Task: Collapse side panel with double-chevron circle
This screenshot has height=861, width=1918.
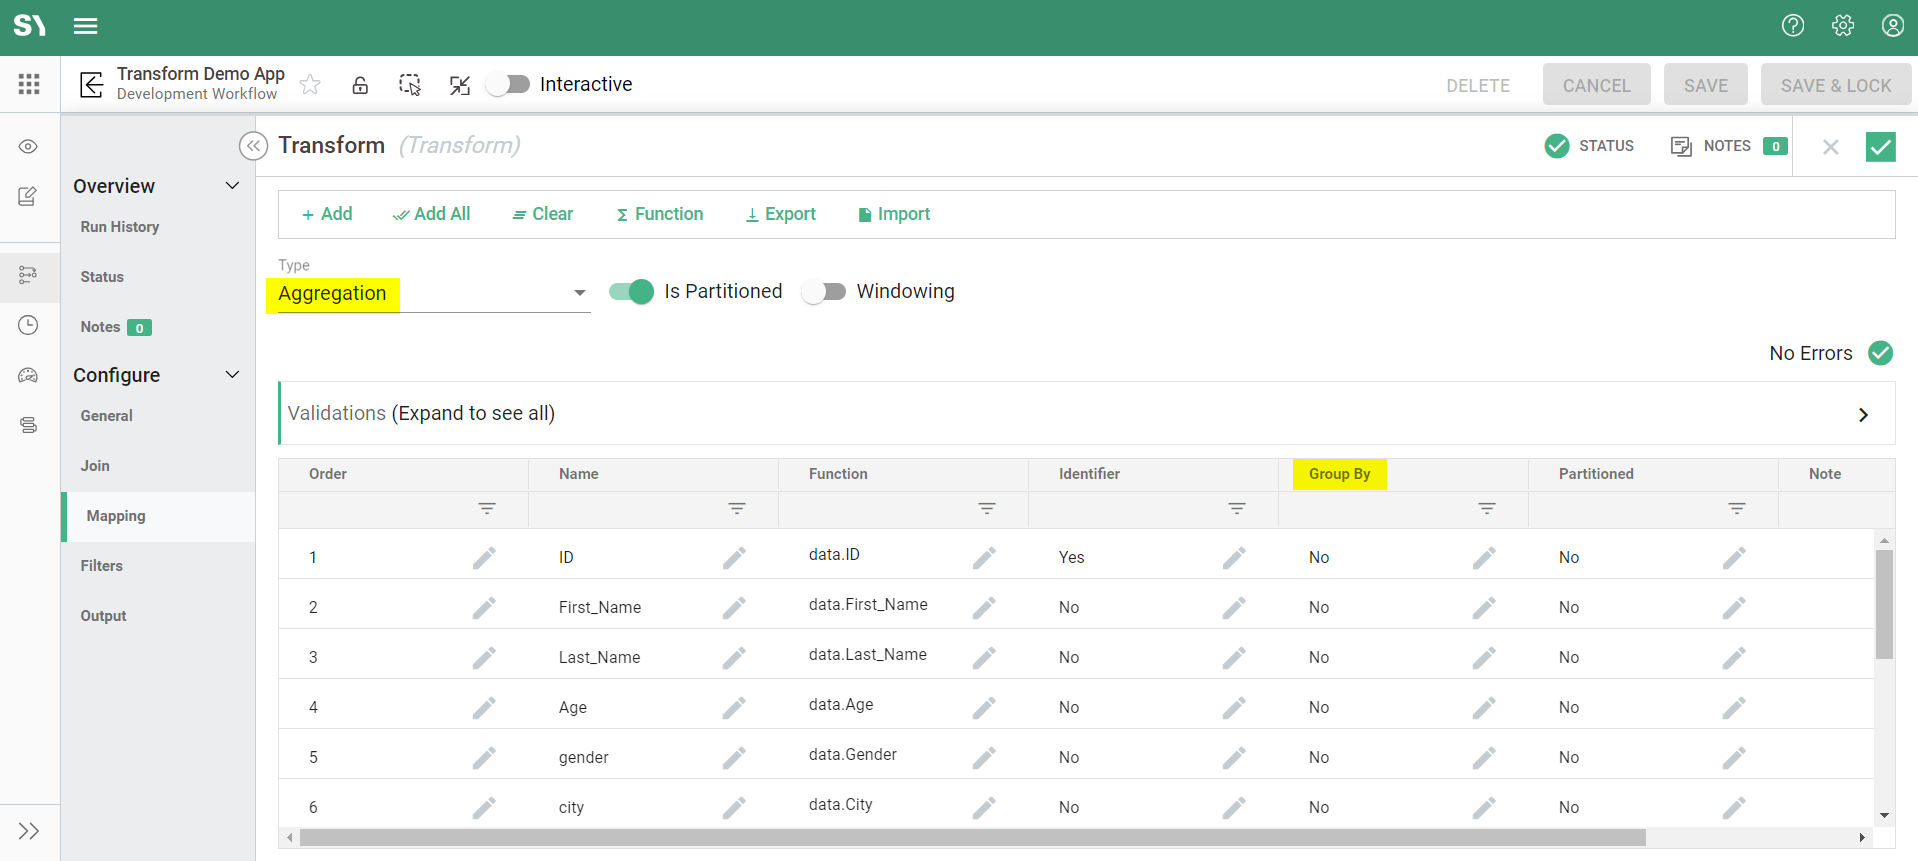Action: click(x=254, y=146)
